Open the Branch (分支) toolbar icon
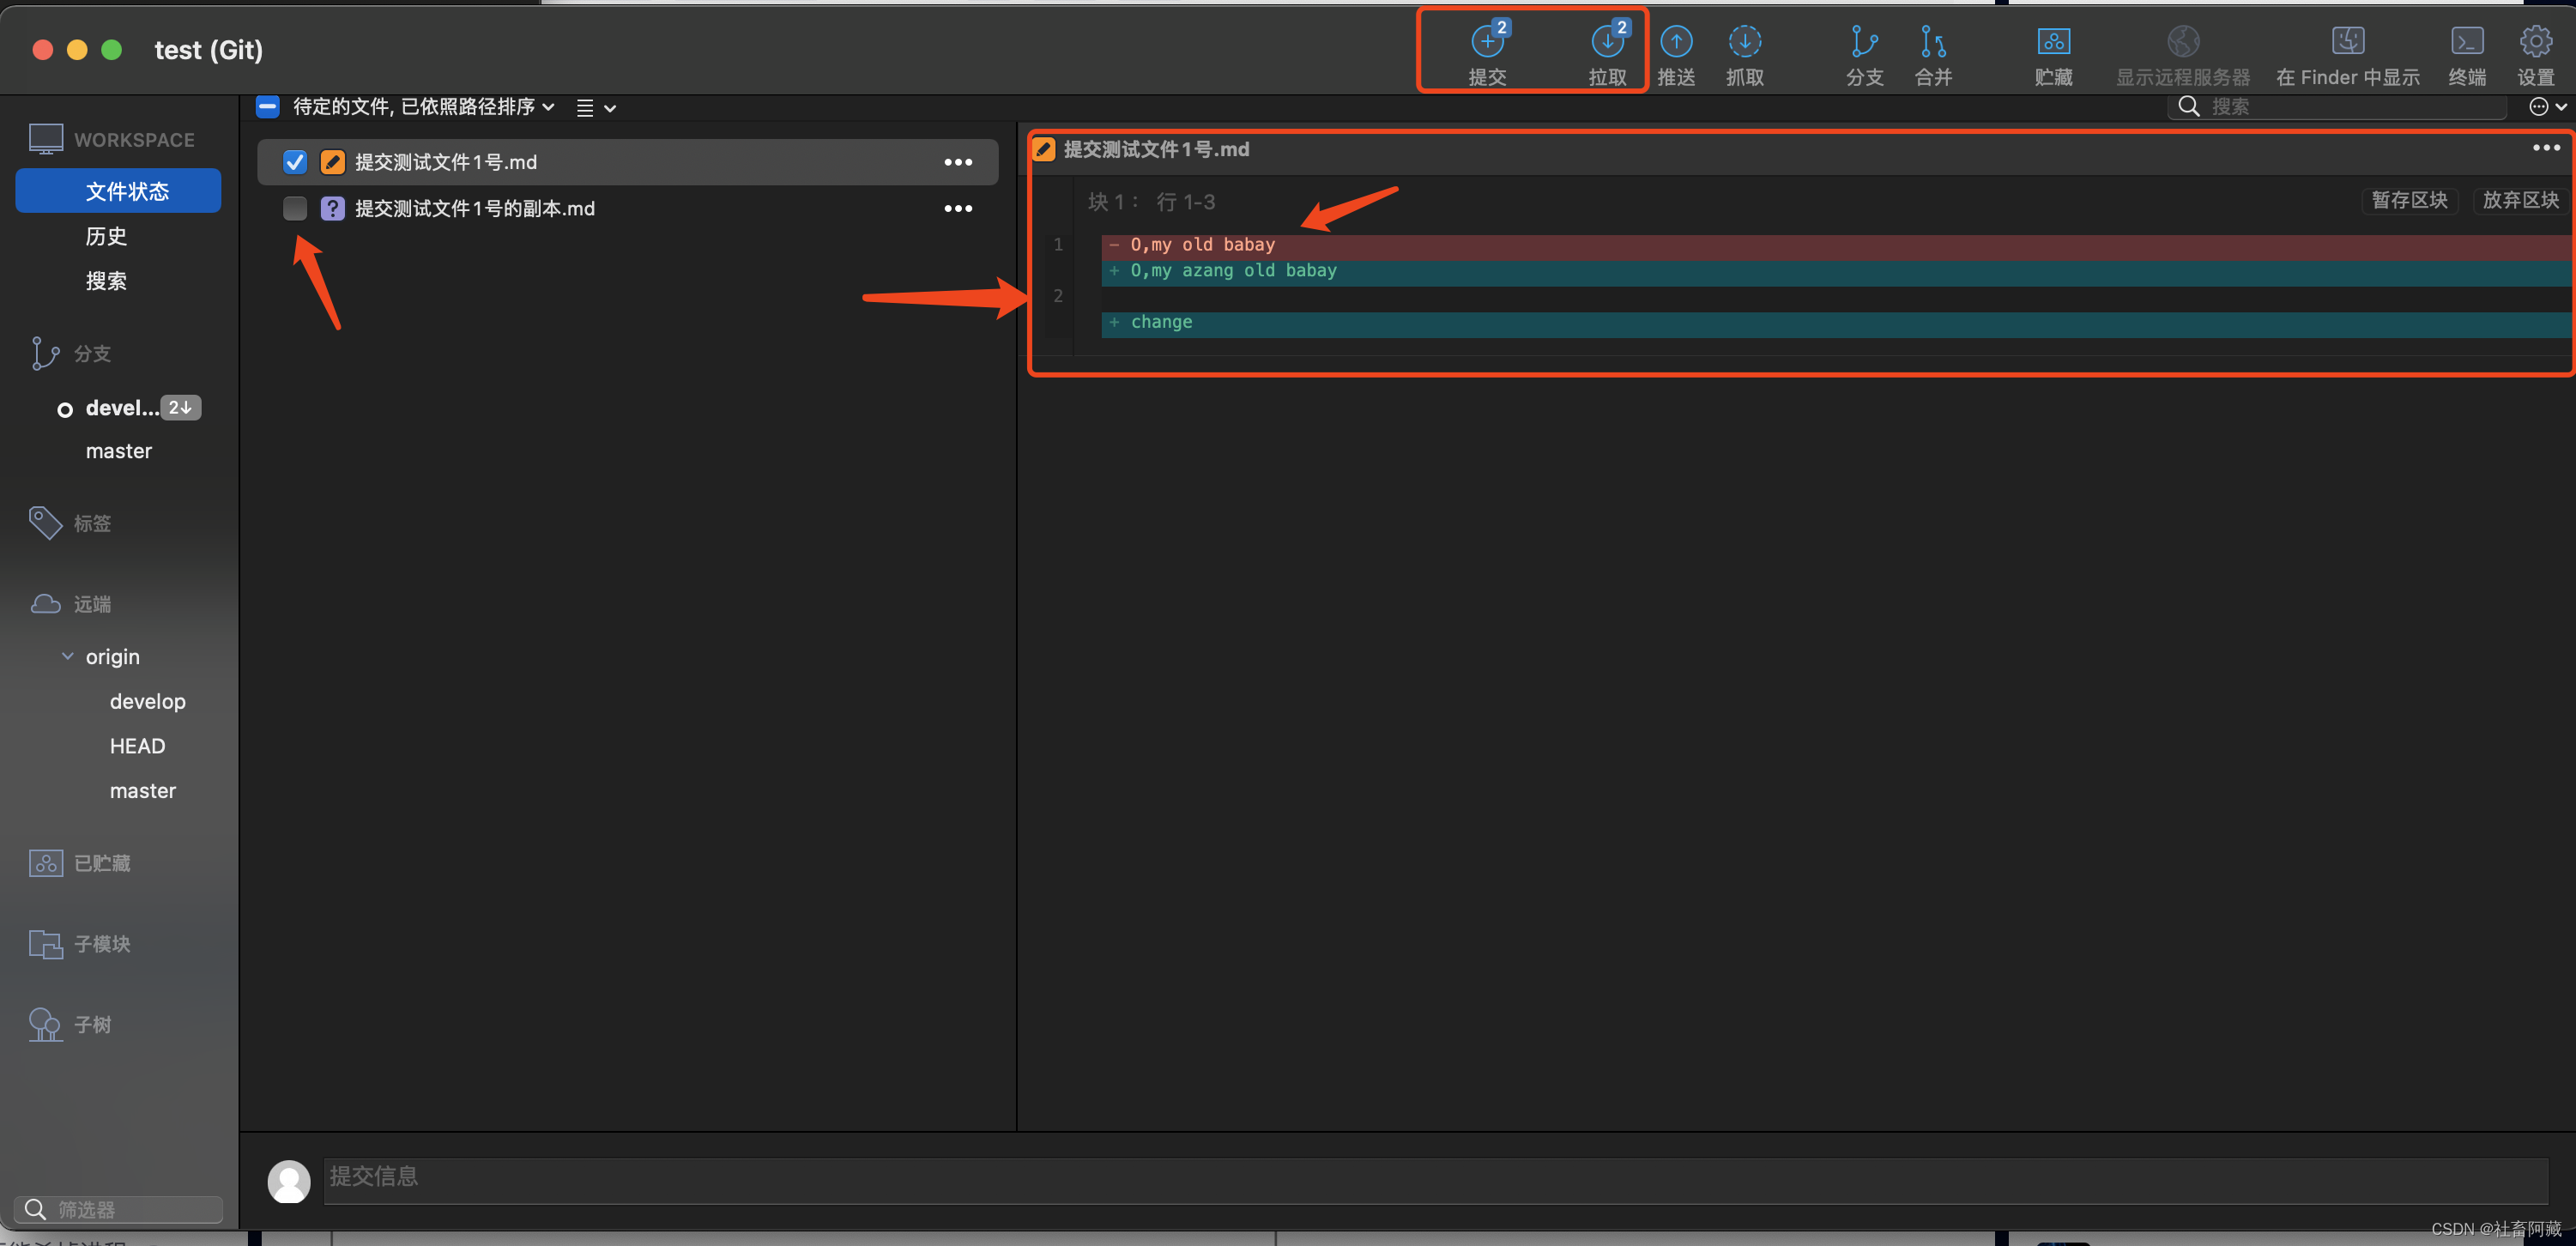Viewport: 2576px width, 1246px height. (x=1864, y=43)
